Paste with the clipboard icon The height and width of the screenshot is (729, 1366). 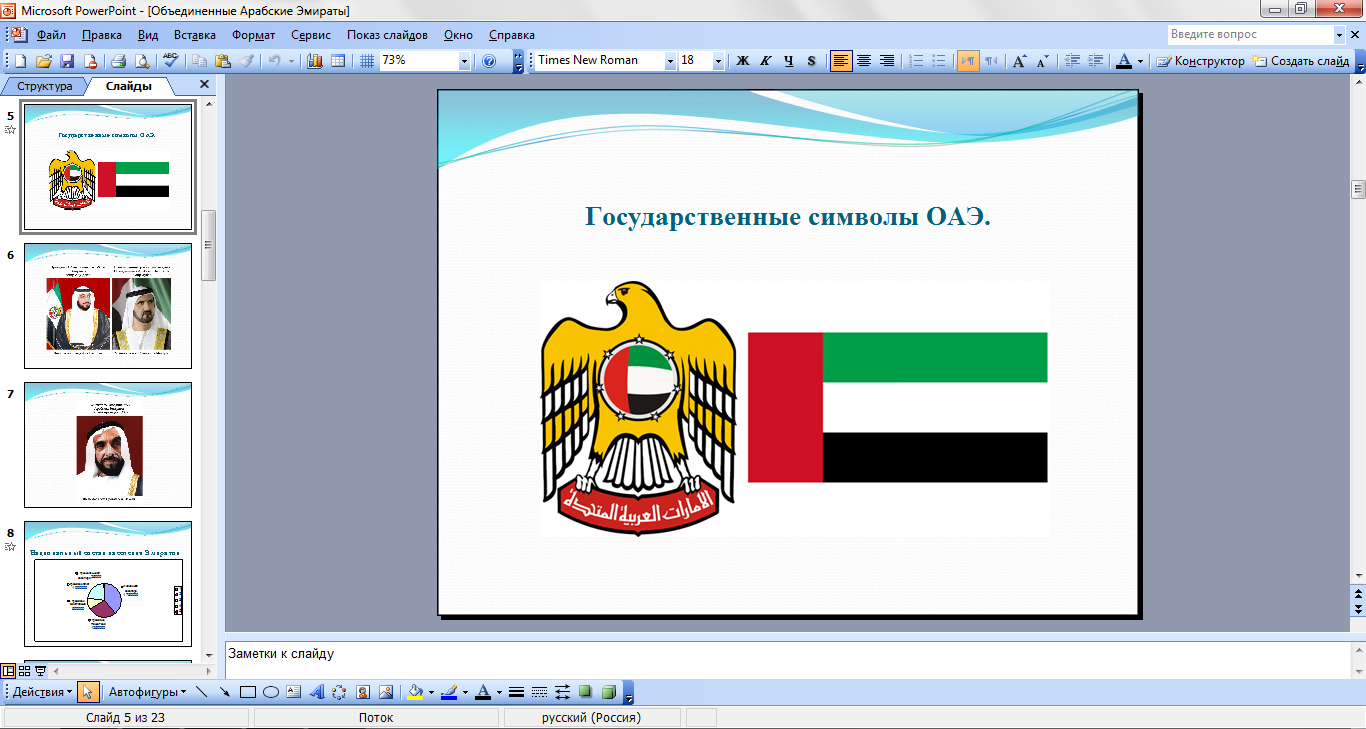224,61
